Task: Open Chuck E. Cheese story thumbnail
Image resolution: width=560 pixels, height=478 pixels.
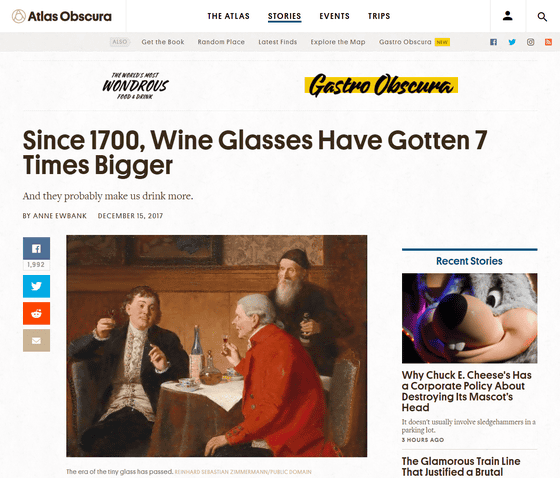Action: 469,318
